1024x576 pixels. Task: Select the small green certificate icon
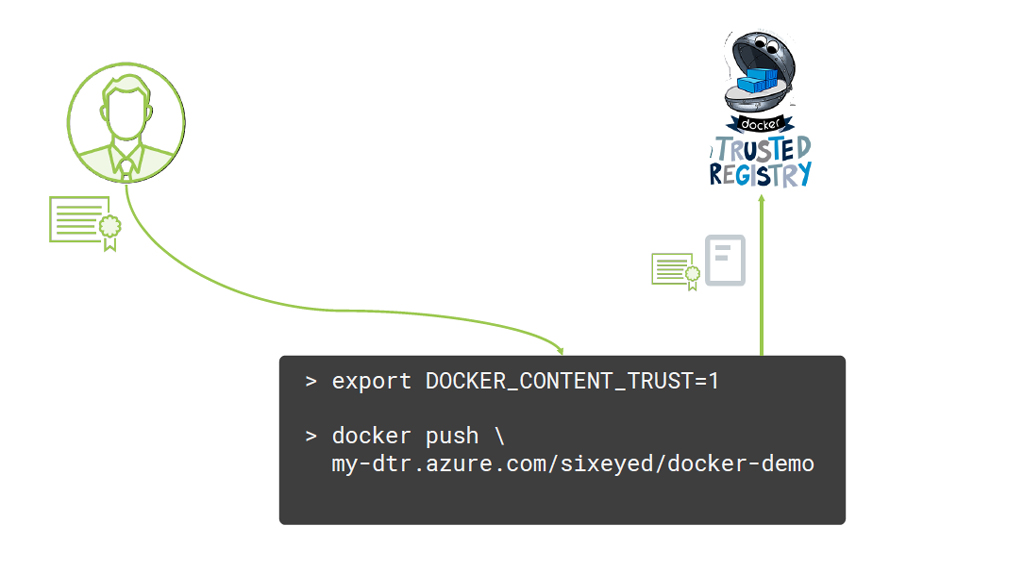click(x=676, y=271)
